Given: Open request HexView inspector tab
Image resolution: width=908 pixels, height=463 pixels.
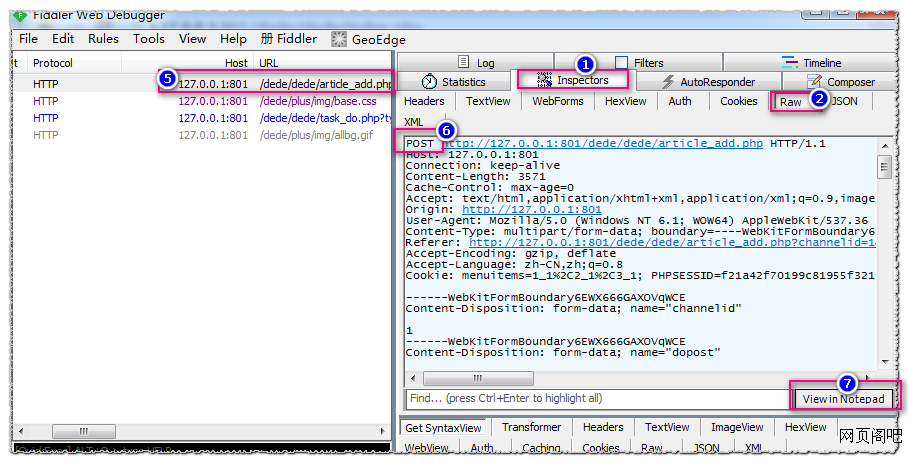Looking at the screenshot, I should (625, 101).
